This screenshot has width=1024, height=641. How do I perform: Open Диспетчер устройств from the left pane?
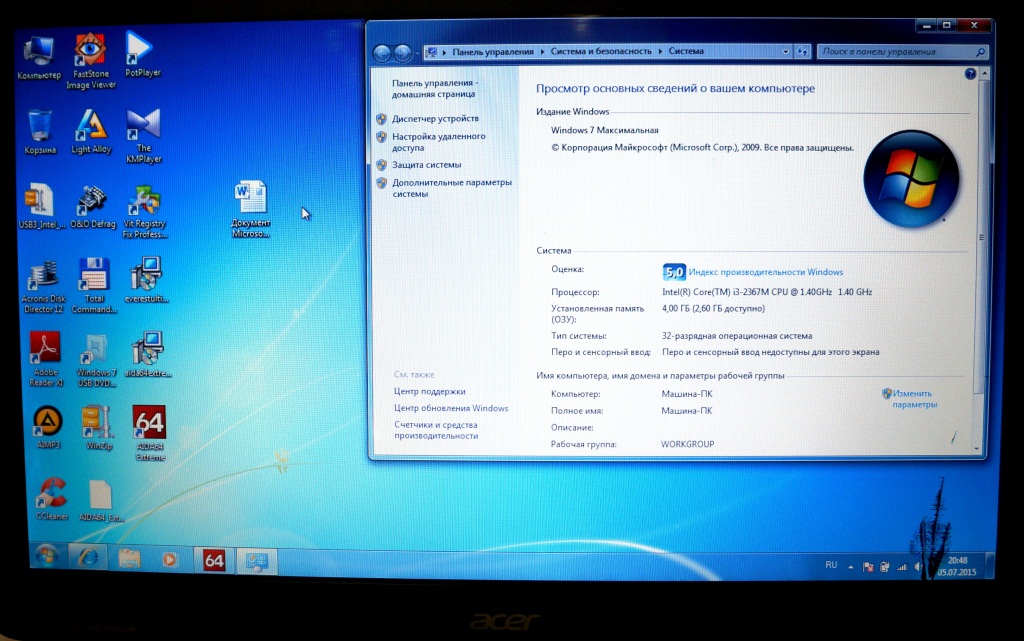(x=436, y=119)
